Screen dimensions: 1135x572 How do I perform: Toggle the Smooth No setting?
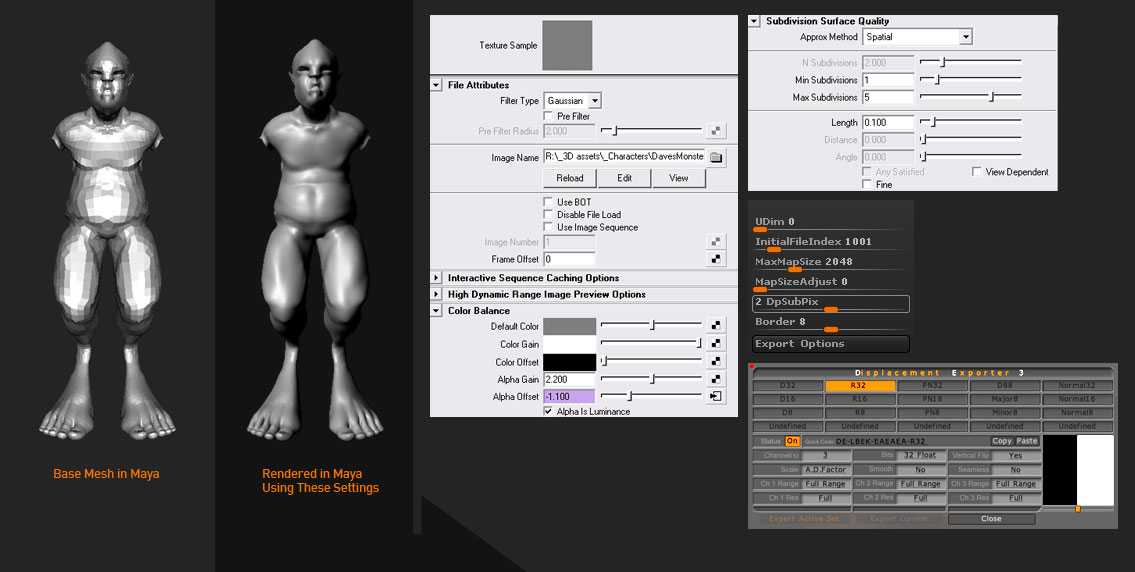pyautogui.click(x=920, y=469)
